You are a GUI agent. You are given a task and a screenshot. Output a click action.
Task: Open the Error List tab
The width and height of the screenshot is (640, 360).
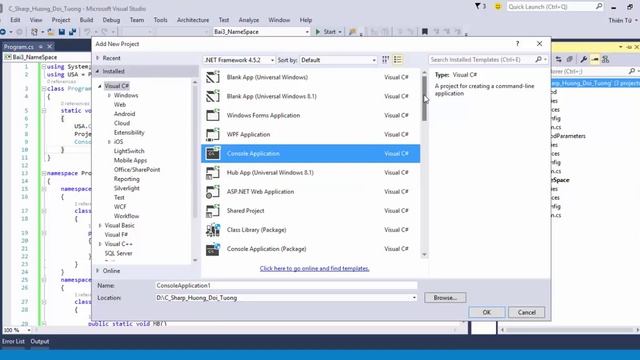coord(13,341)
